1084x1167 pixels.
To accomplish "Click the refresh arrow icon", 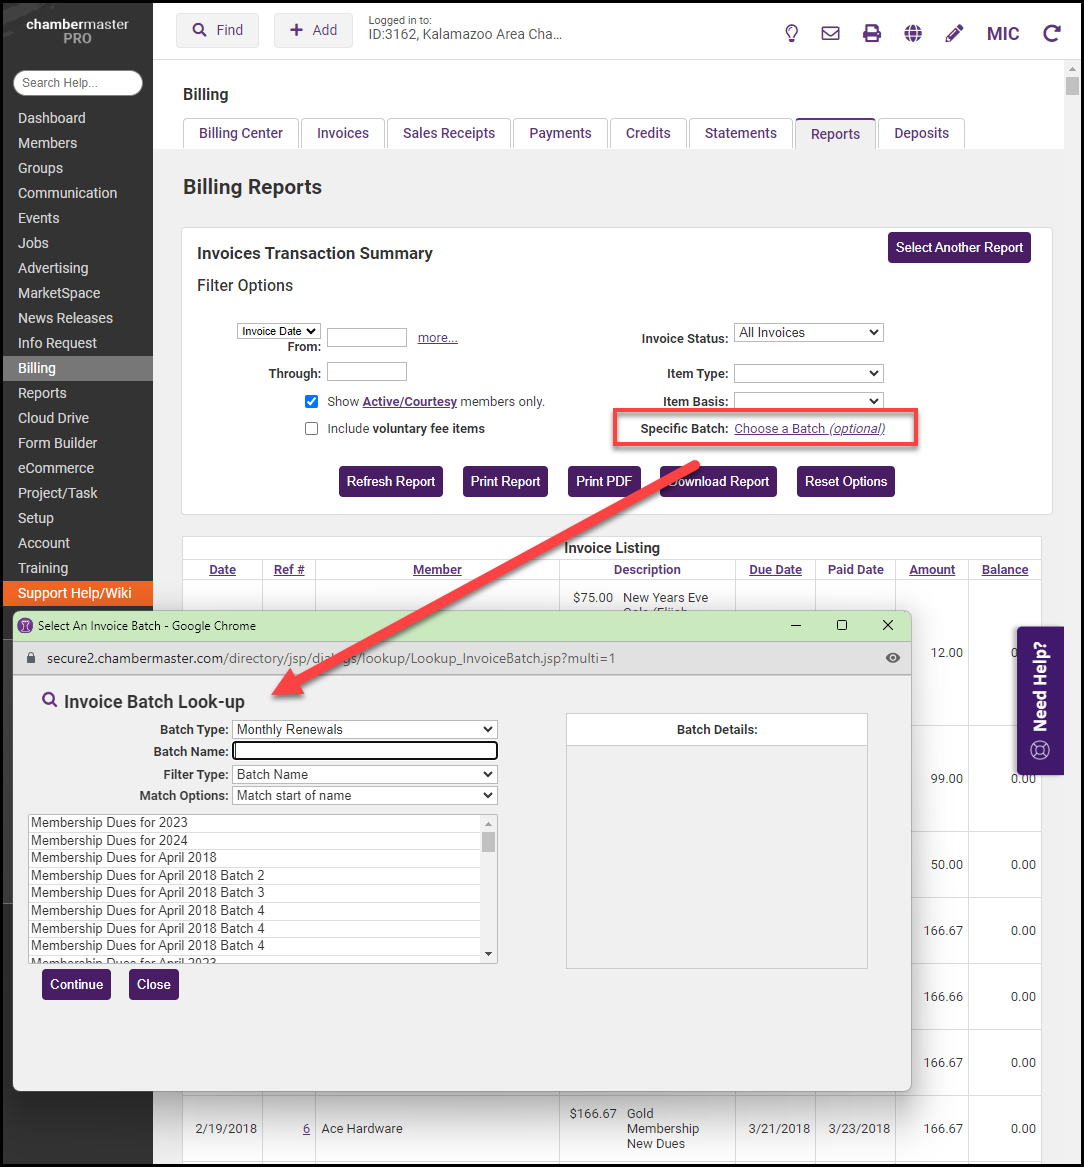I will coord(1052,33).
